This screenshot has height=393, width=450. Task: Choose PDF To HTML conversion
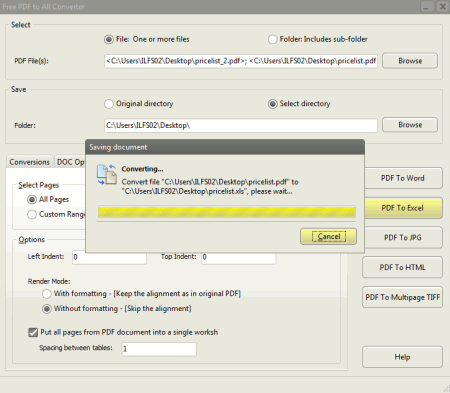point(402,267)
